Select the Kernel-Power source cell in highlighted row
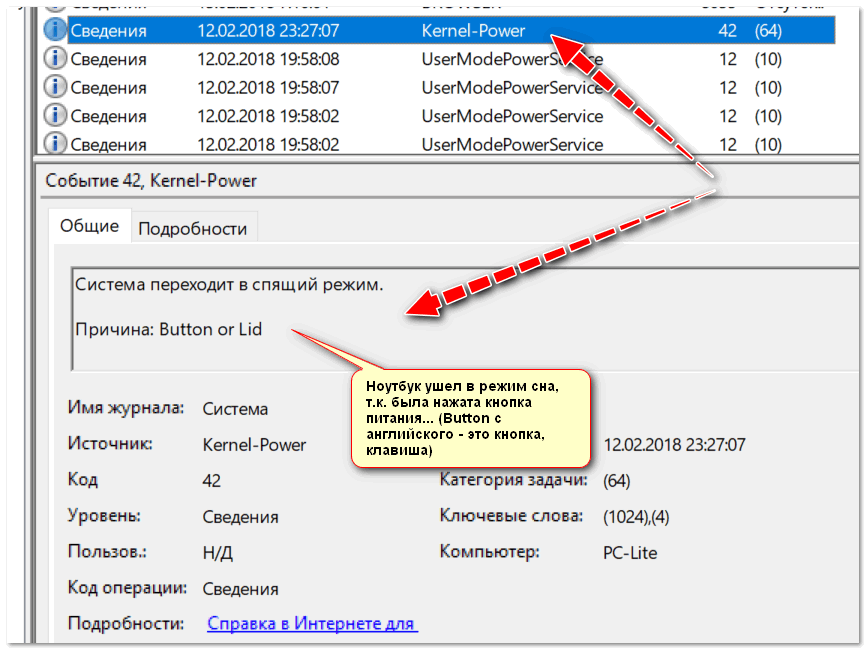Viewport: 866px width, 650px height. [x=473, y=30]
